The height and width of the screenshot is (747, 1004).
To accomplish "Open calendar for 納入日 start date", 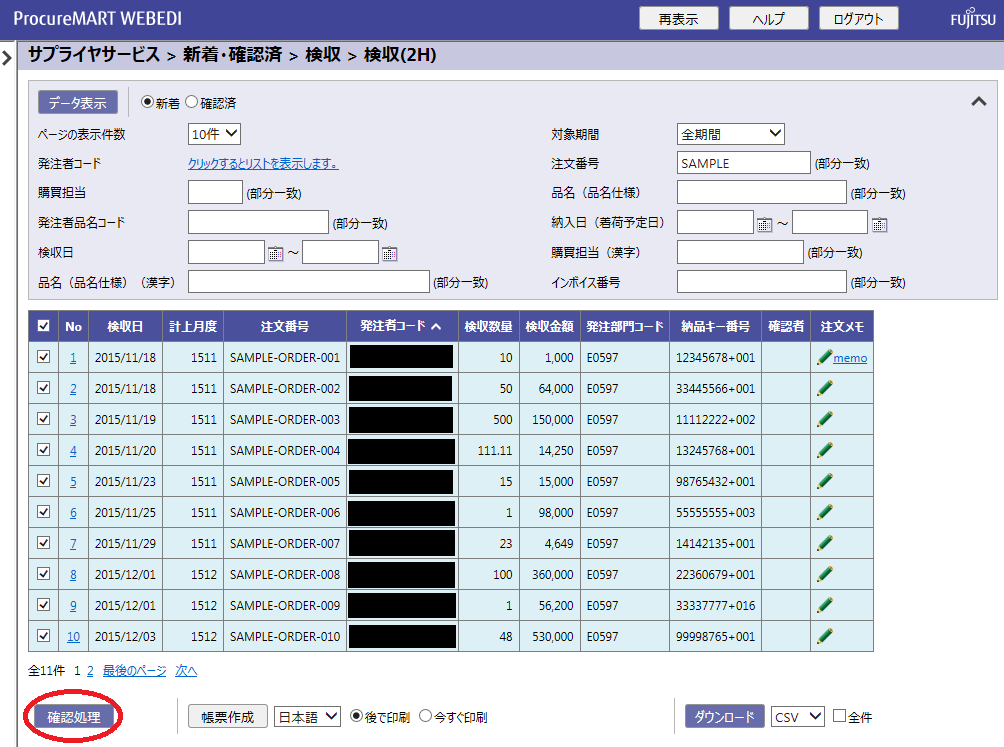I will click(765, 224).
